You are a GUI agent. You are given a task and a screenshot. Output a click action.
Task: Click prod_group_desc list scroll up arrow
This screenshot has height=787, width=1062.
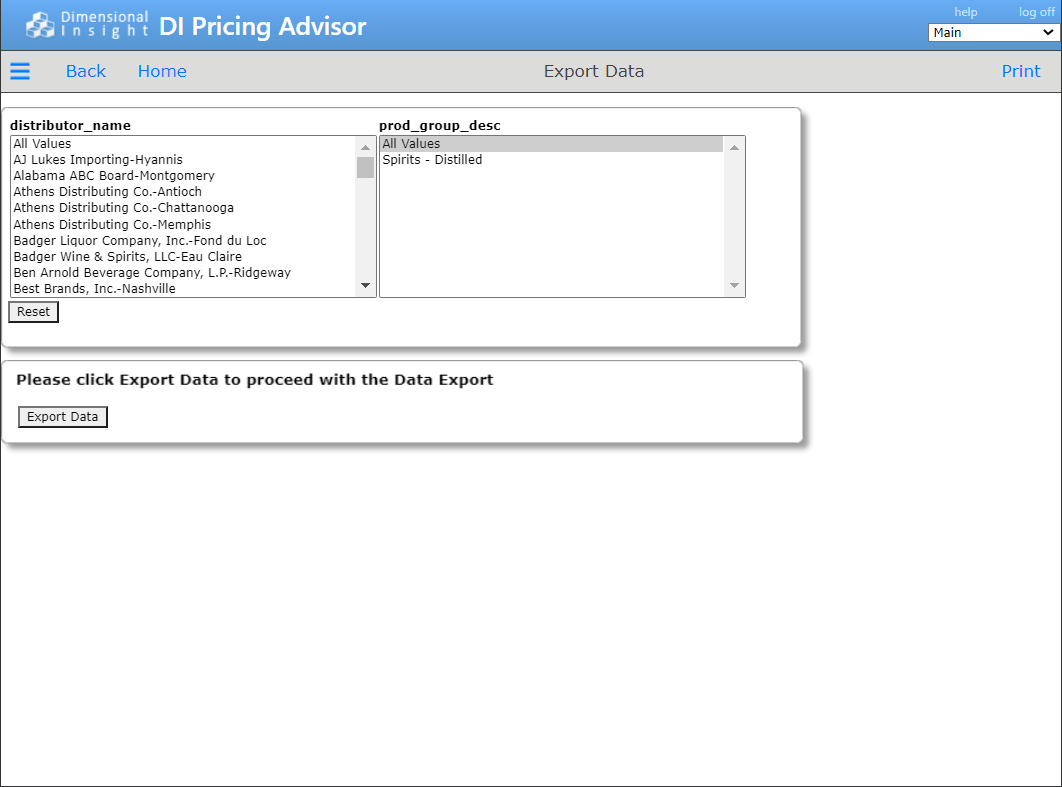734,147
